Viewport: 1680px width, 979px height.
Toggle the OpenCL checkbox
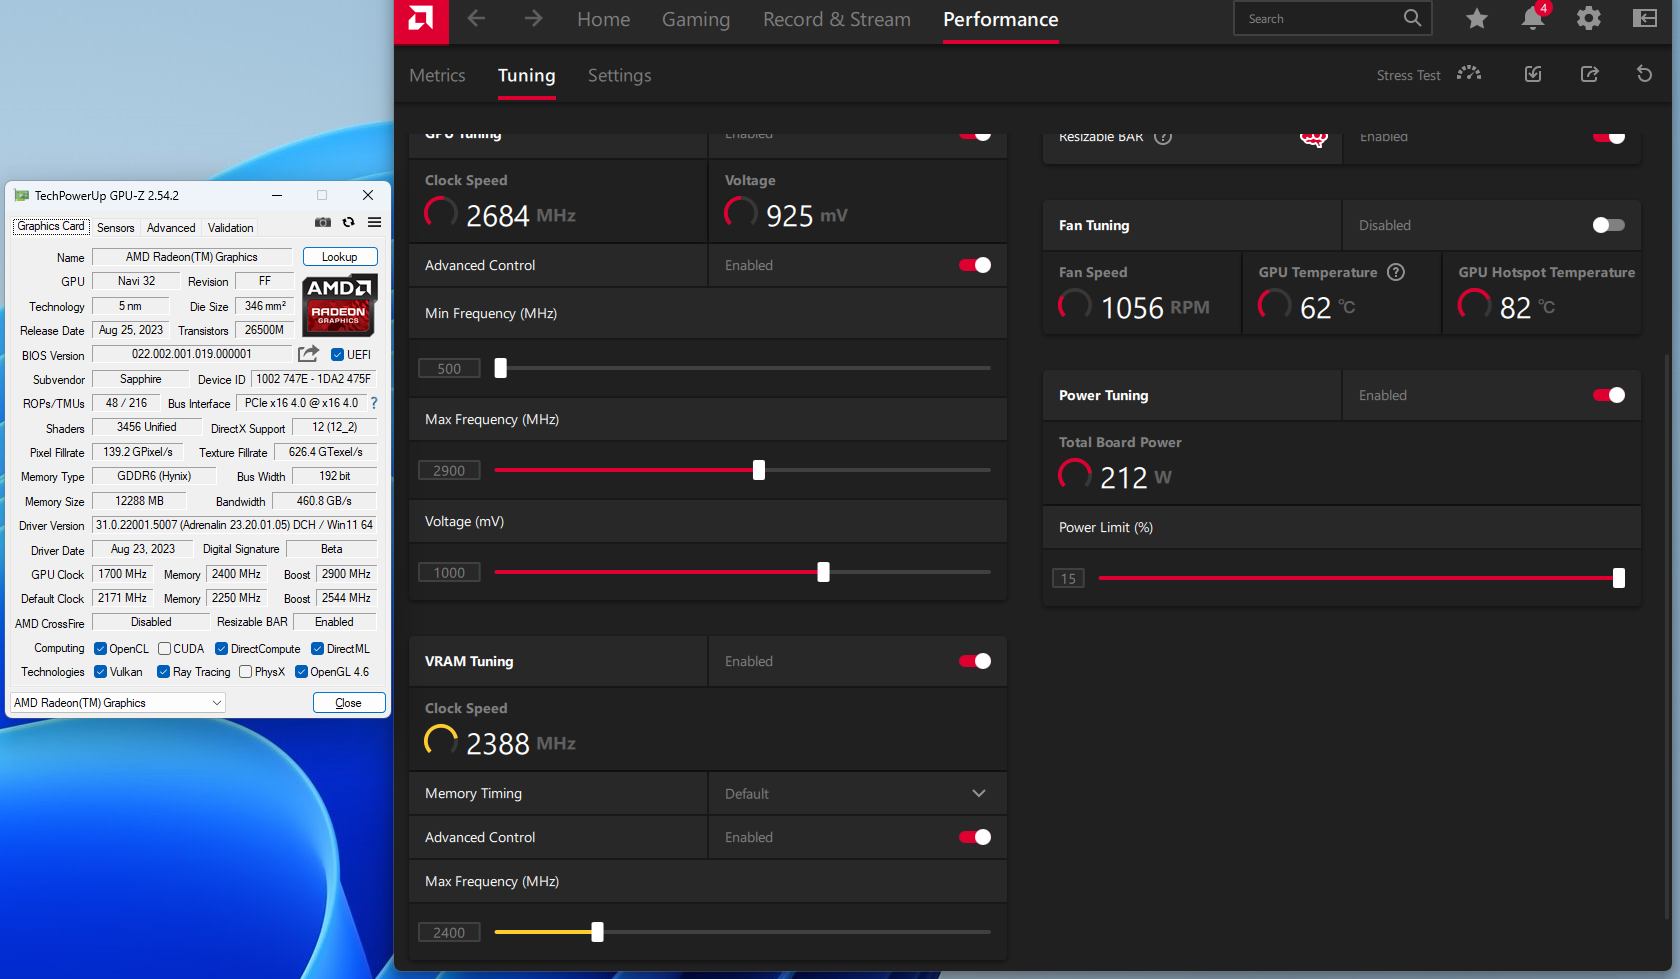click(100, 649)
